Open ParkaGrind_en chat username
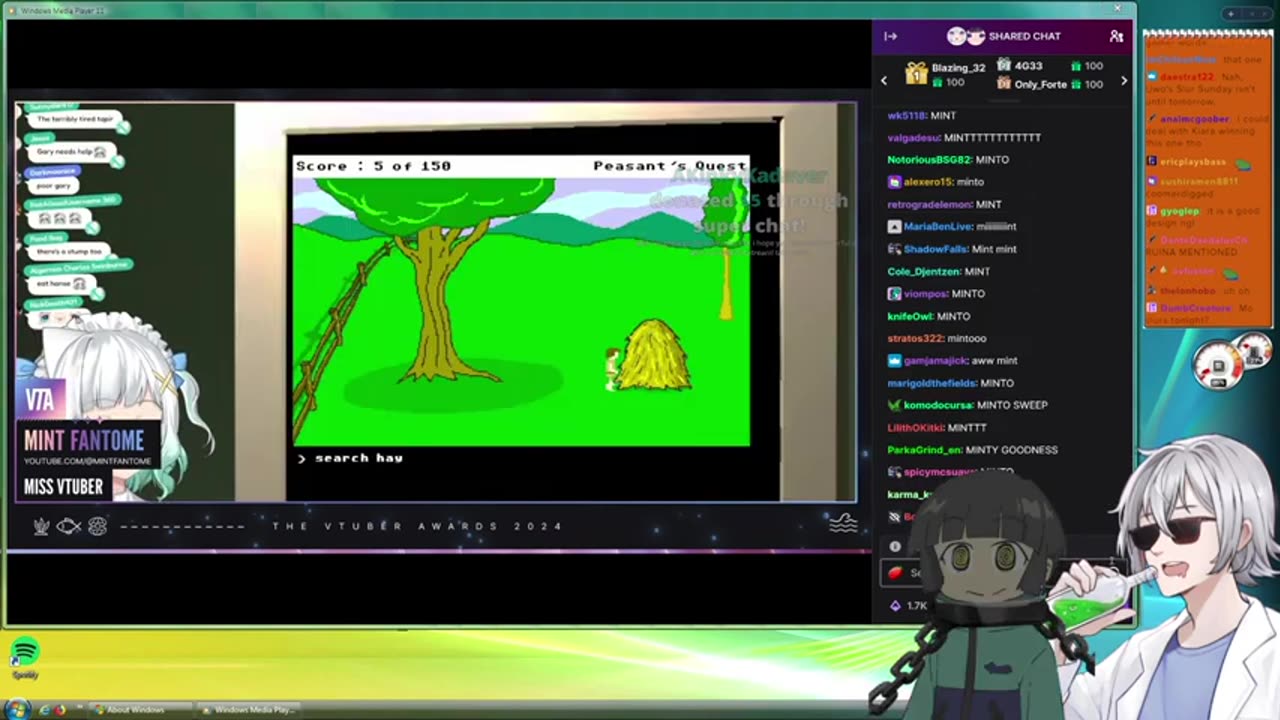 pyautogui.click(x=924, y=450)
